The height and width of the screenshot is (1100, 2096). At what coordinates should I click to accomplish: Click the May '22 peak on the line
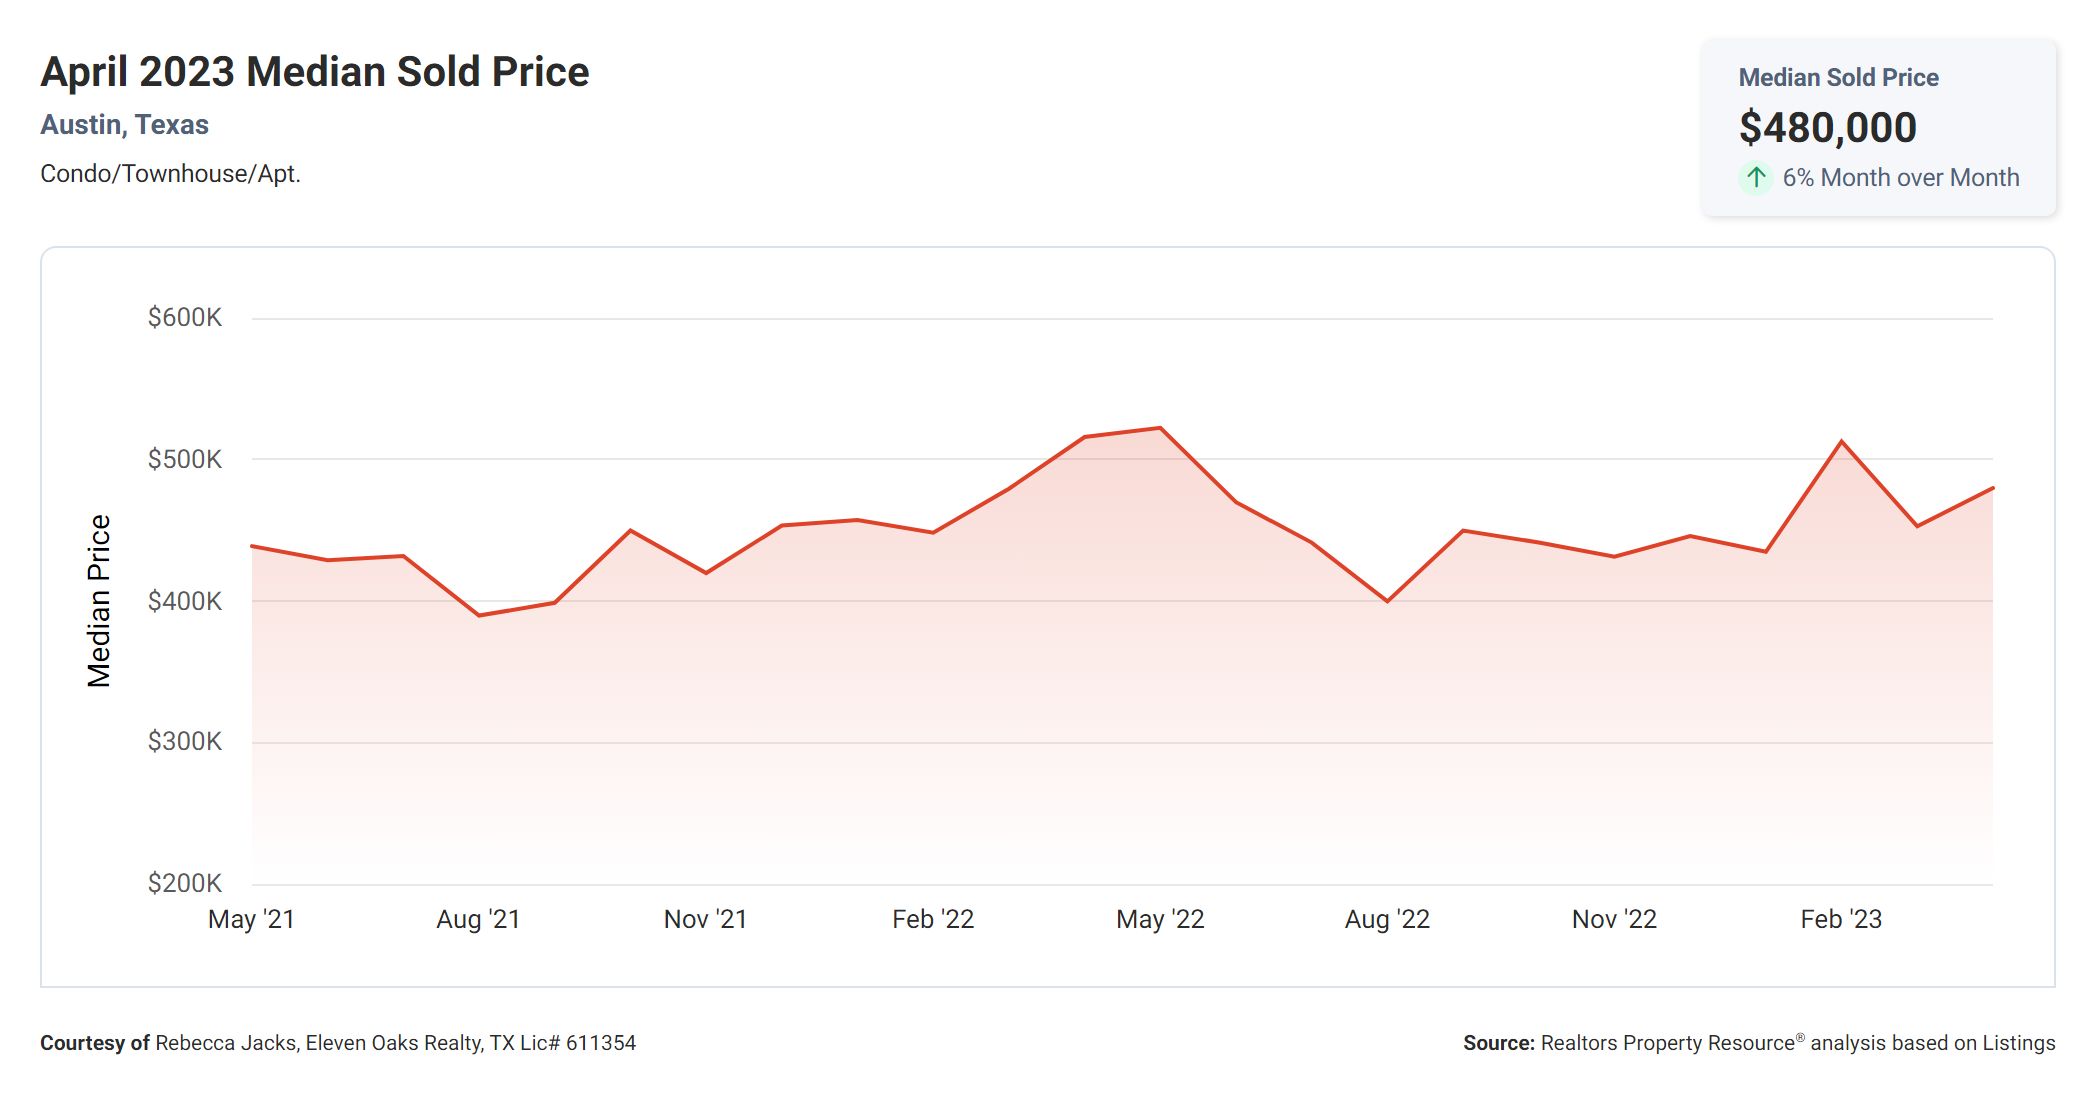point(1160,428)
